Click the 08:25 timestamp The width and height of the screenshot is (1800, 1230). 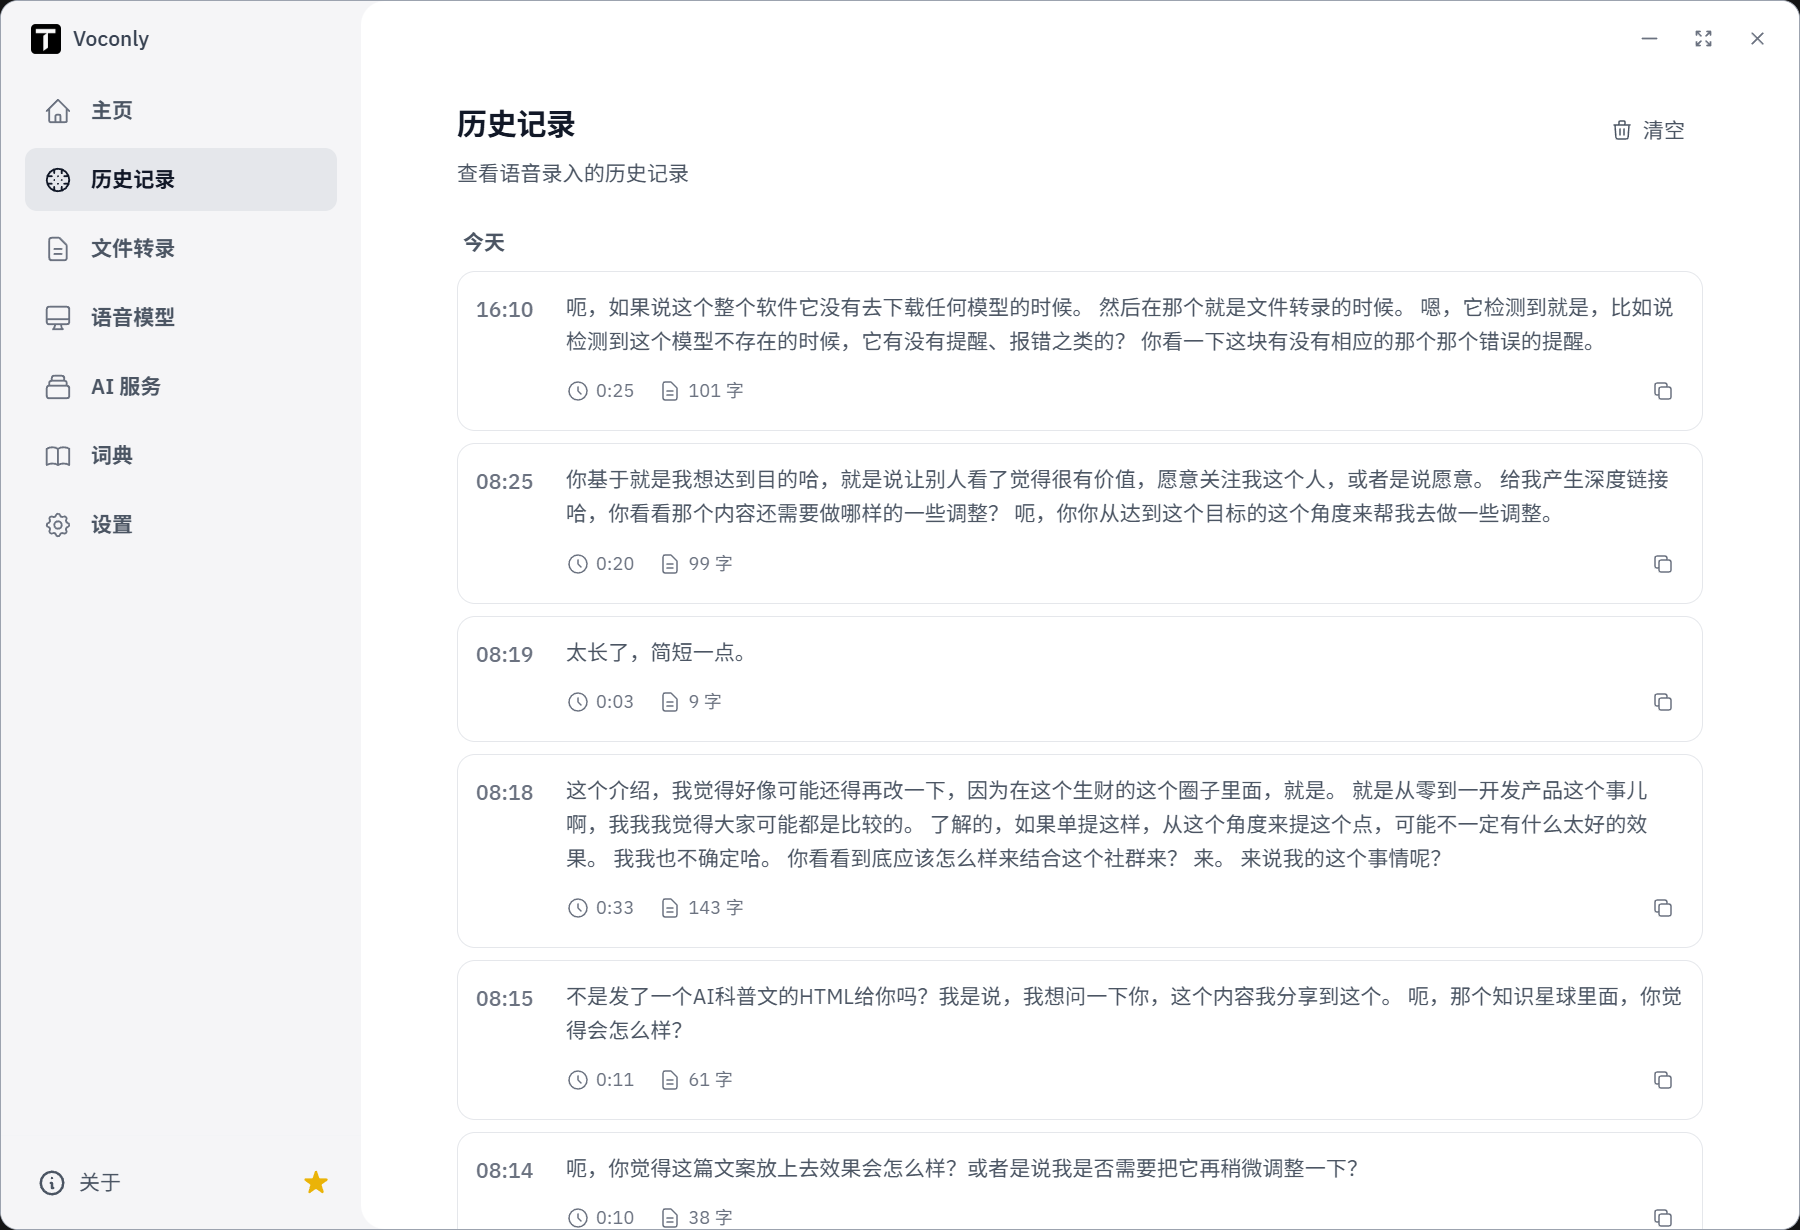click(x=505, y=482)
